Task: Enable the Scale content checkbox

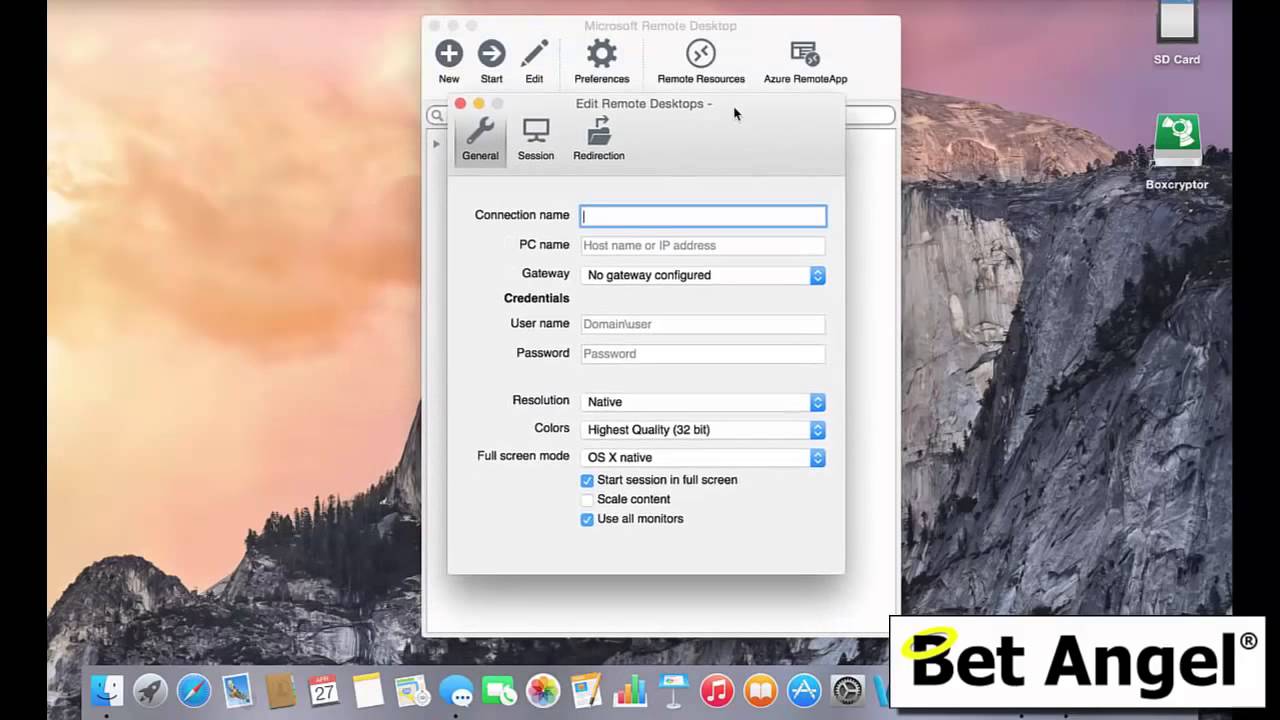Action: 587,499
